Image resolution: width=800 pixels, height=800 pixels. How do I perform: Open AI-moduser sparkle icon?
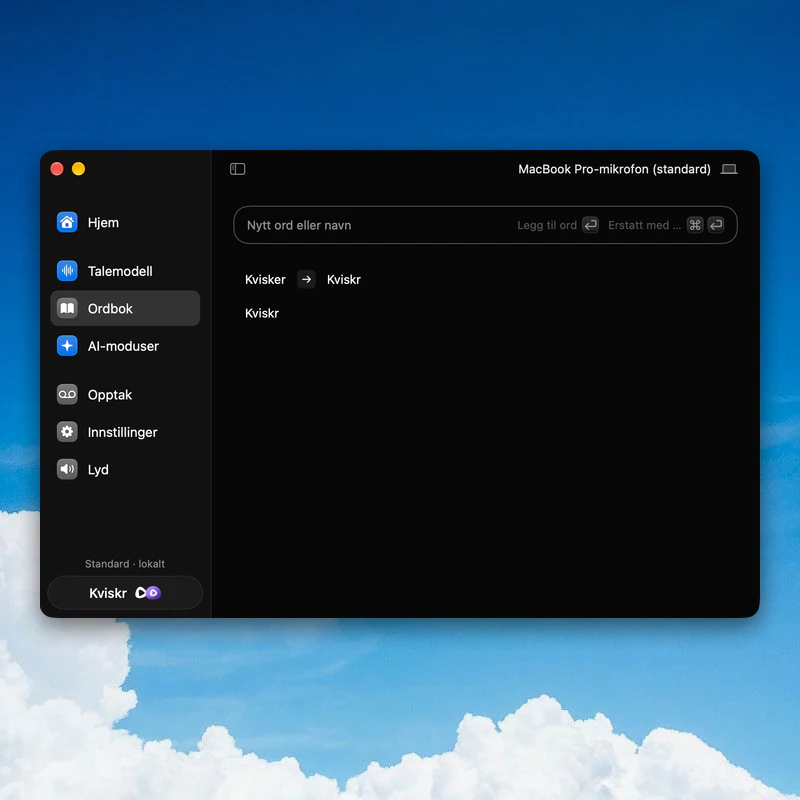(x=67, y=346)
